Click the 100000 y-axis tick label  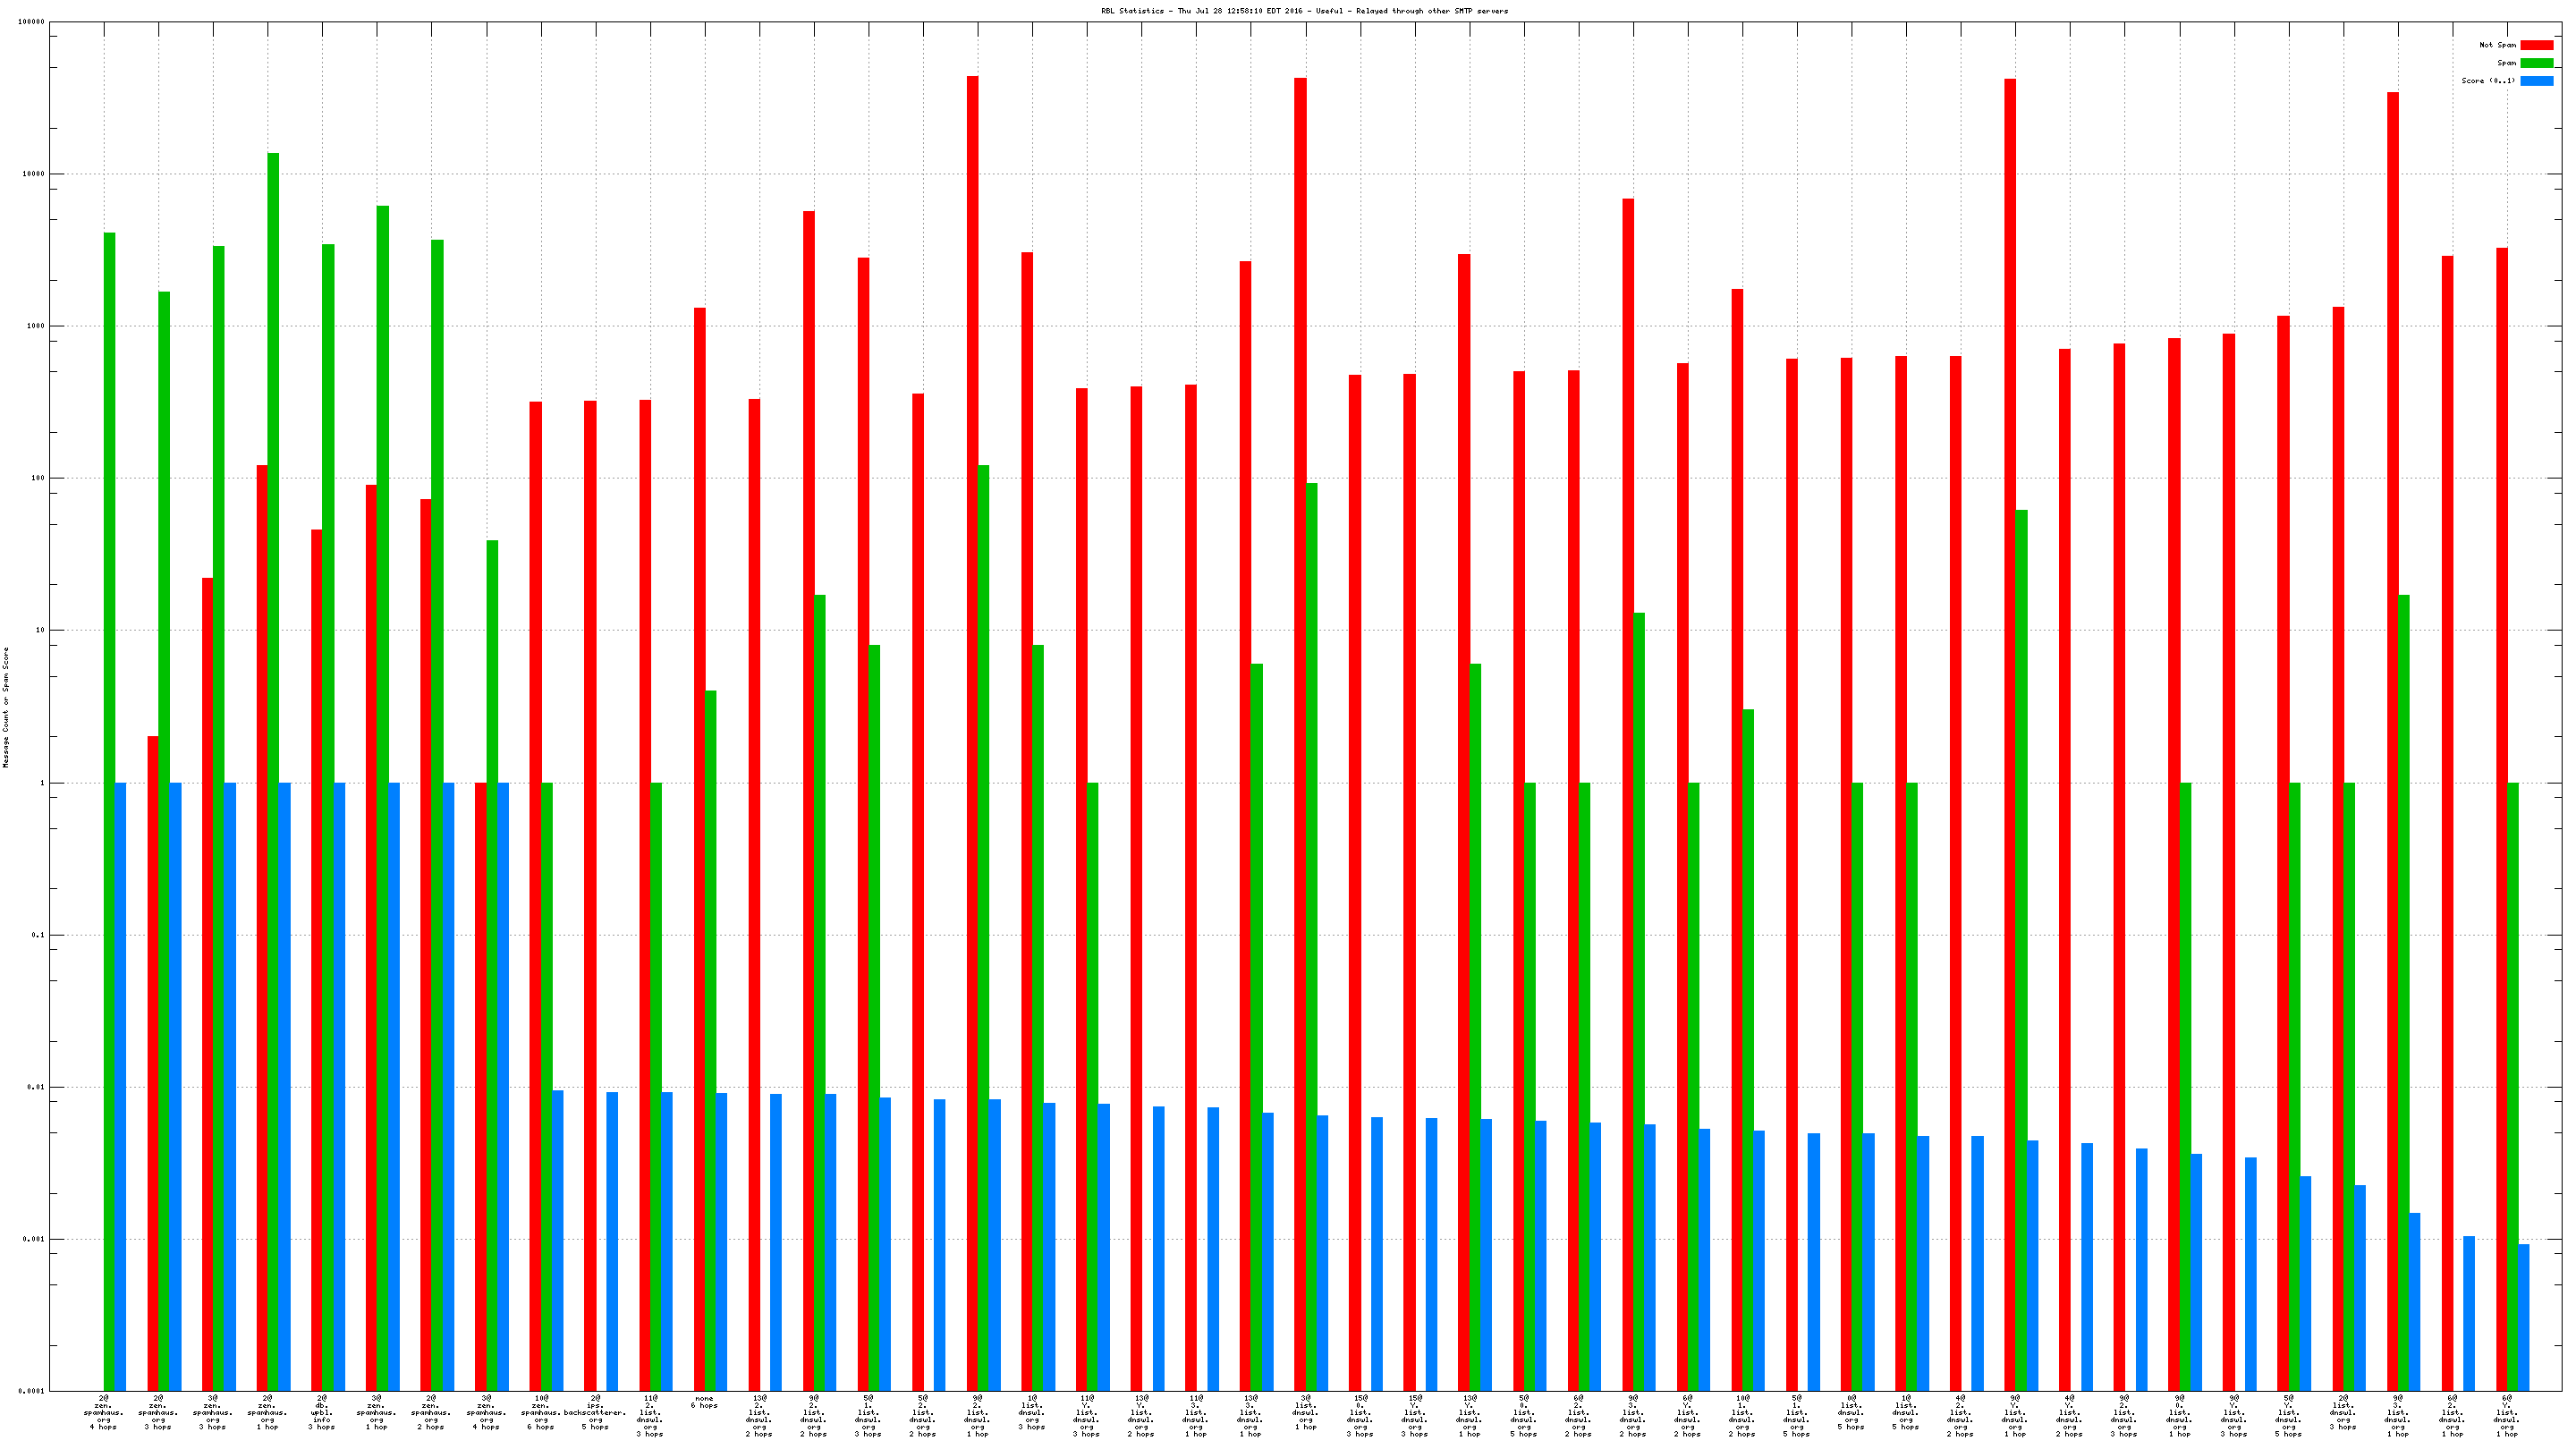point(30,22)
